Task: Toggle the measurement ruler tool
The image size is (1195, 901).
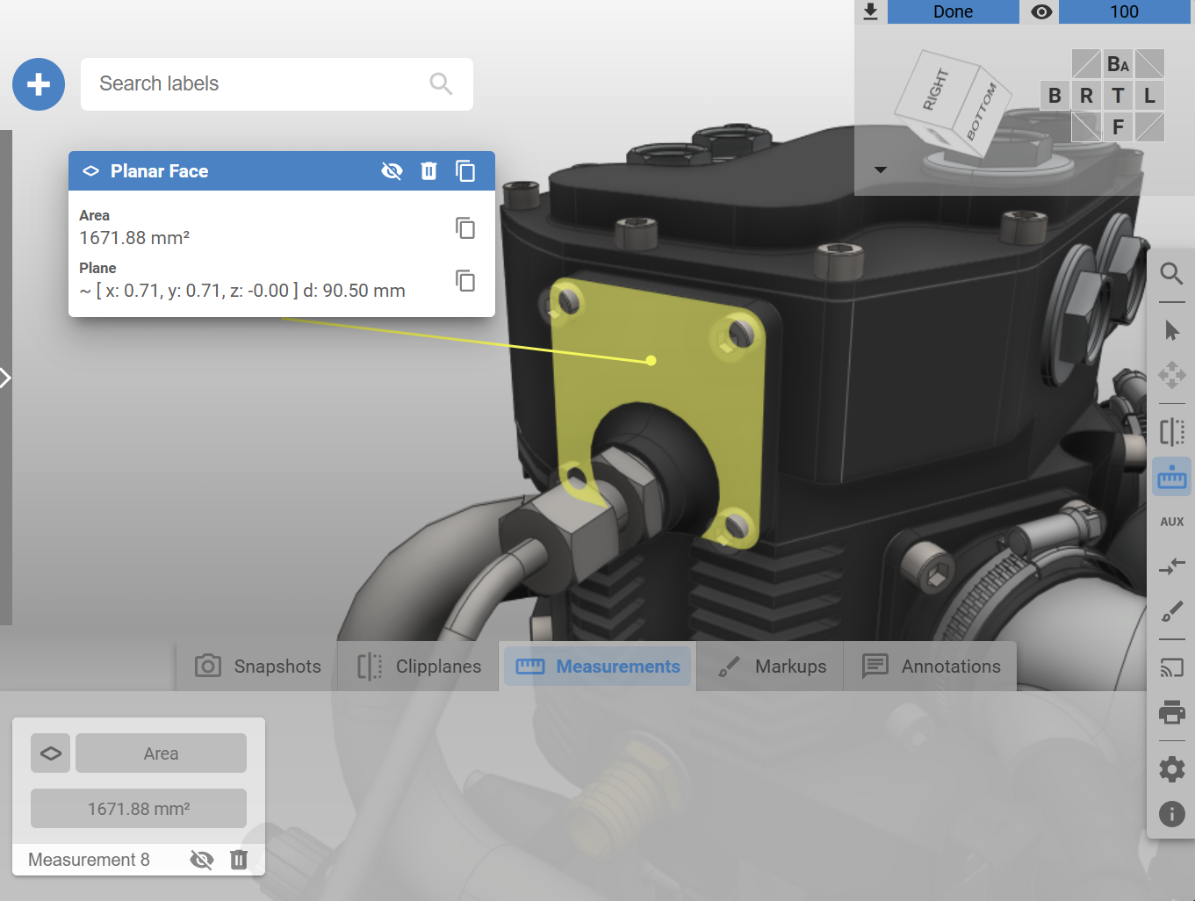Action: pos(1171,477)
